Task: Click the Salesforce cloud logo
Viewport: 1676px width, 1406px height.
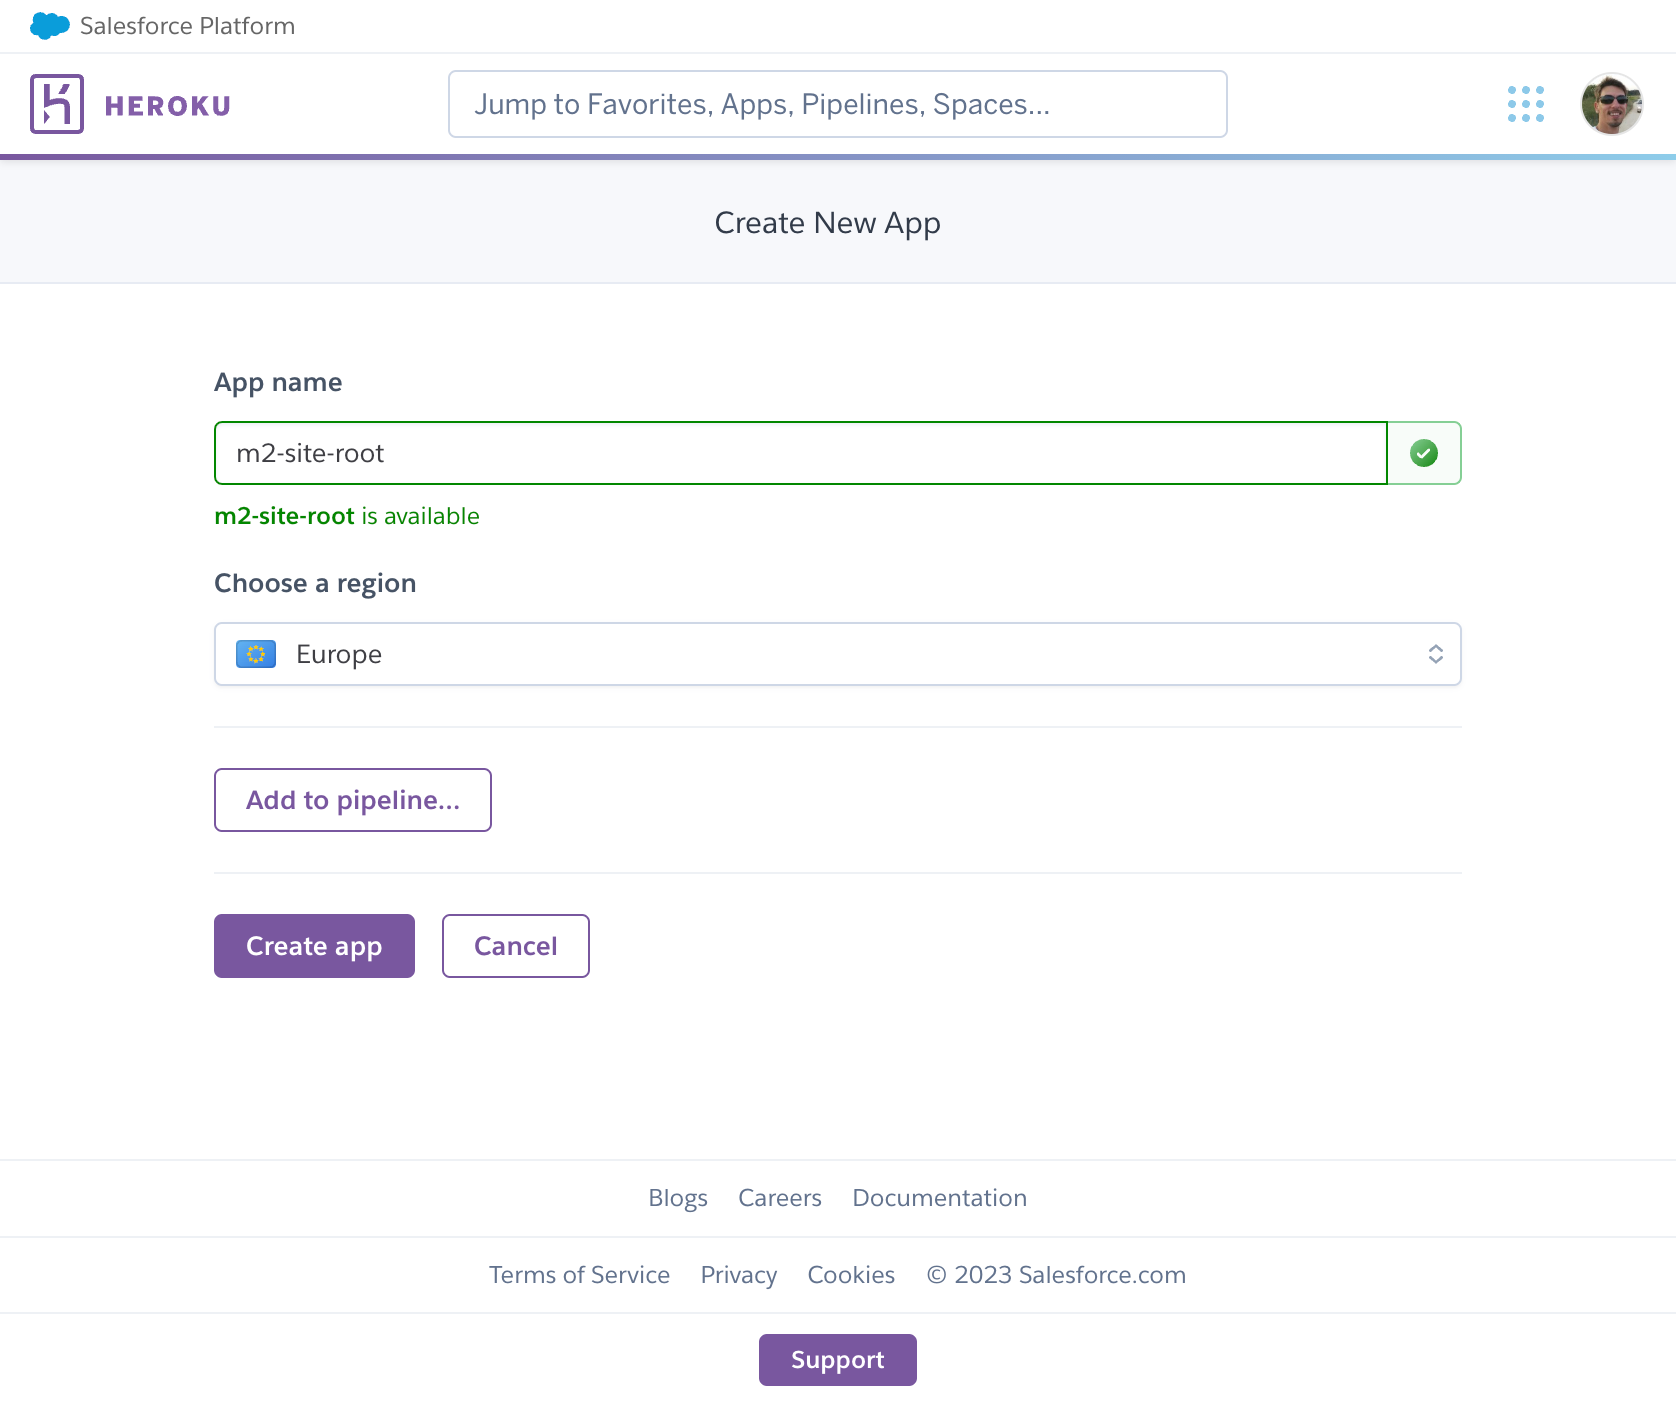Action: pyautogui.click(x=49, y=25)
